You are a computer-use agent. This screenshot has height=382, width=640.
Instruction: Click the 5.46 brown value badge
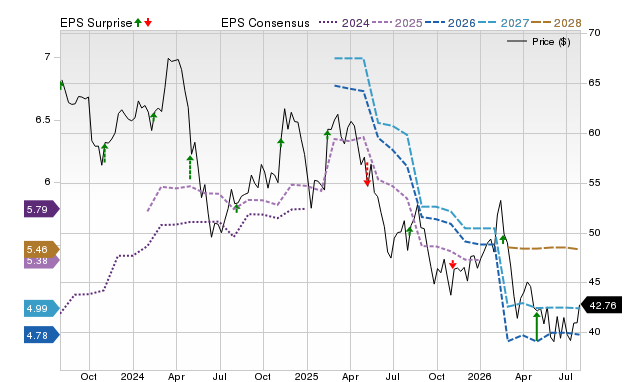(x=42, y=249)
